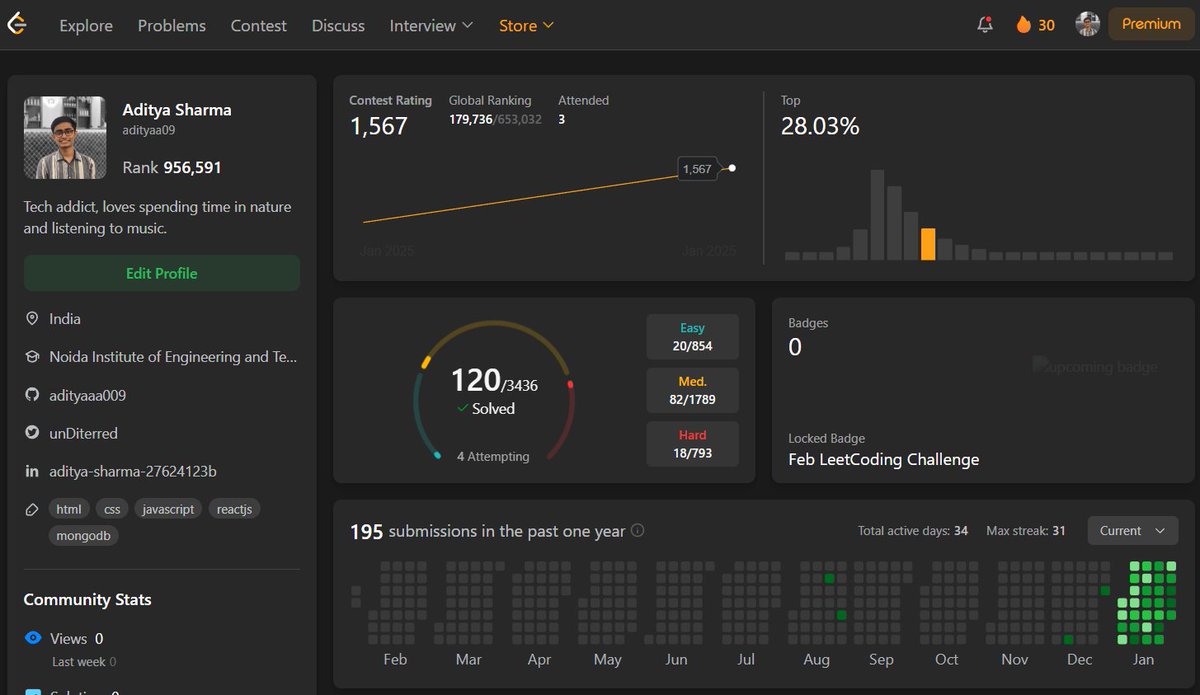Click the green checkmark beside Solved
1200x695 pixels.
(x=462, y=409)
